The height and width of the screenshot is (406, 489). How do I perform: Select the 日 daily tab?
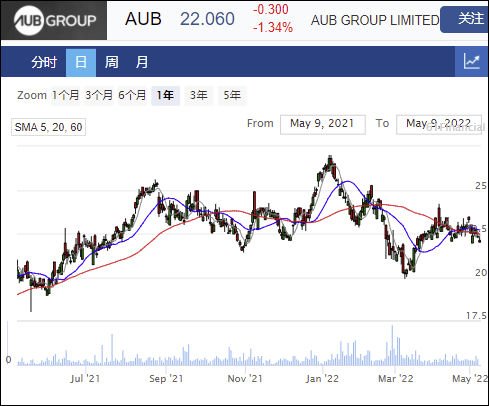[x=81, y=62]
